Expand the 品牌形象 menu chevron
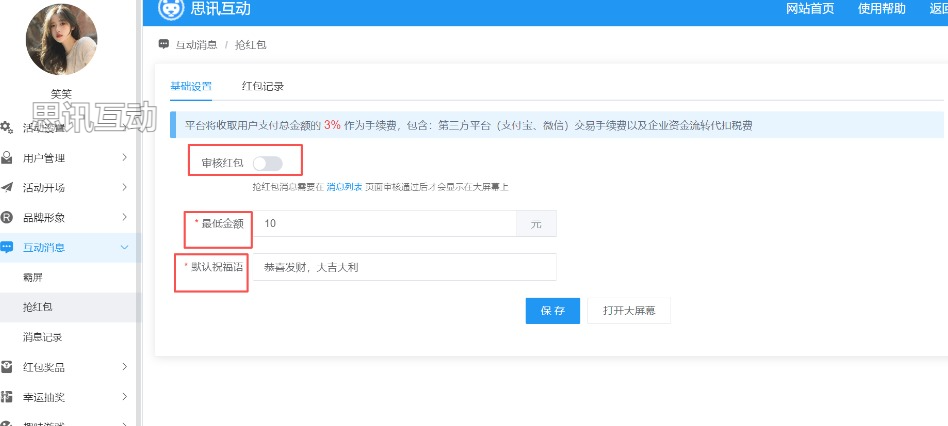This screenshot has width=948, height=426. point(124,218)
